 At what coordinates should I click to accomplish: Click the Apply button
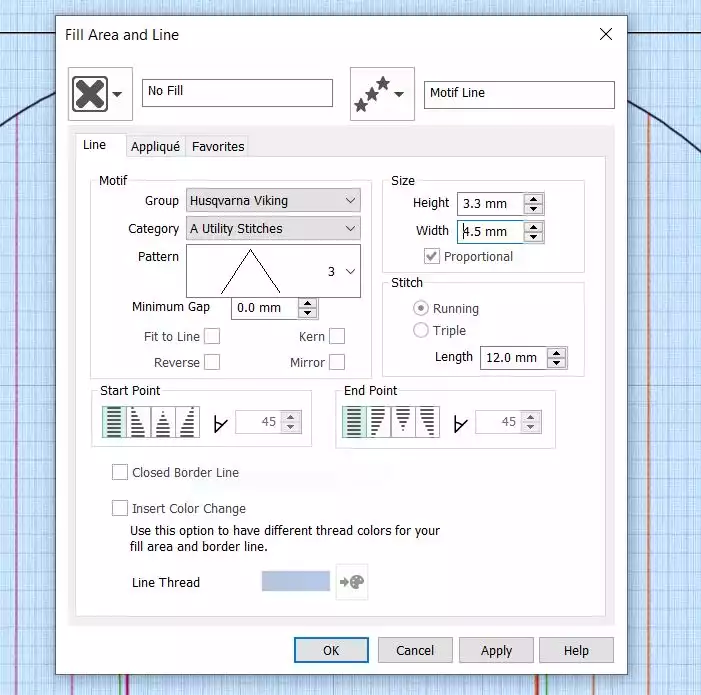496,650
